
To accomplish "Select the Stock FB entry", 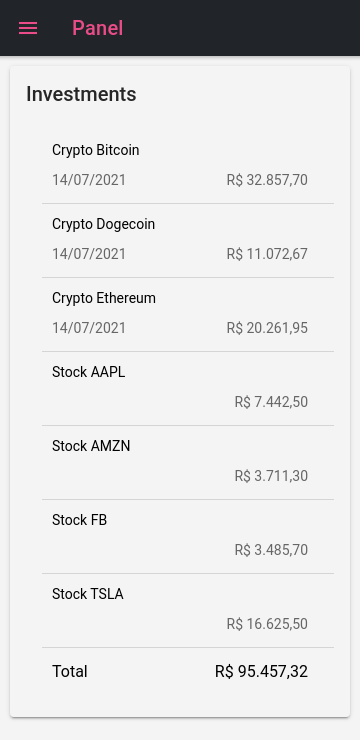I will (188, 537).
